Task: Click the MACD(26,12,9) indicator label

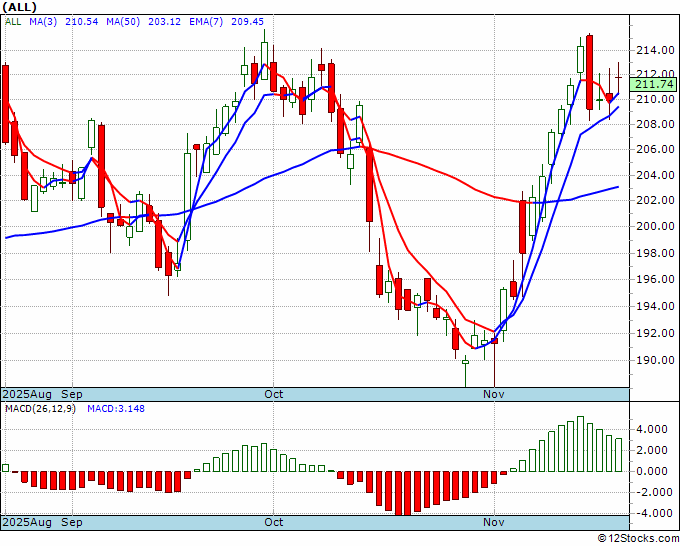Action: (40, 409)
